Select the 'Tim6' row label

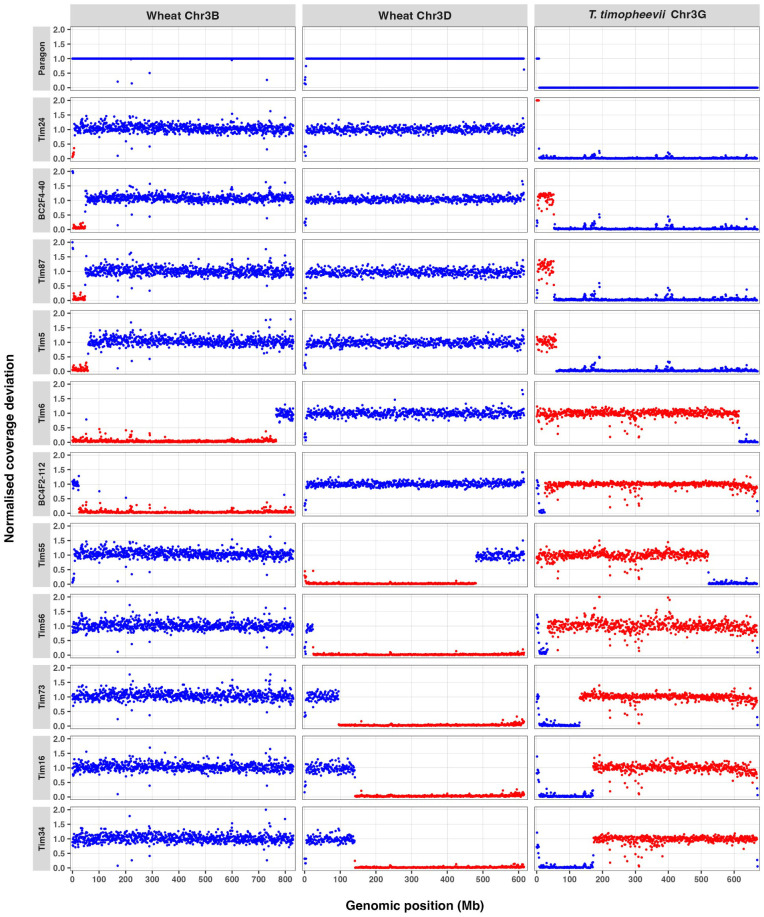43,413
